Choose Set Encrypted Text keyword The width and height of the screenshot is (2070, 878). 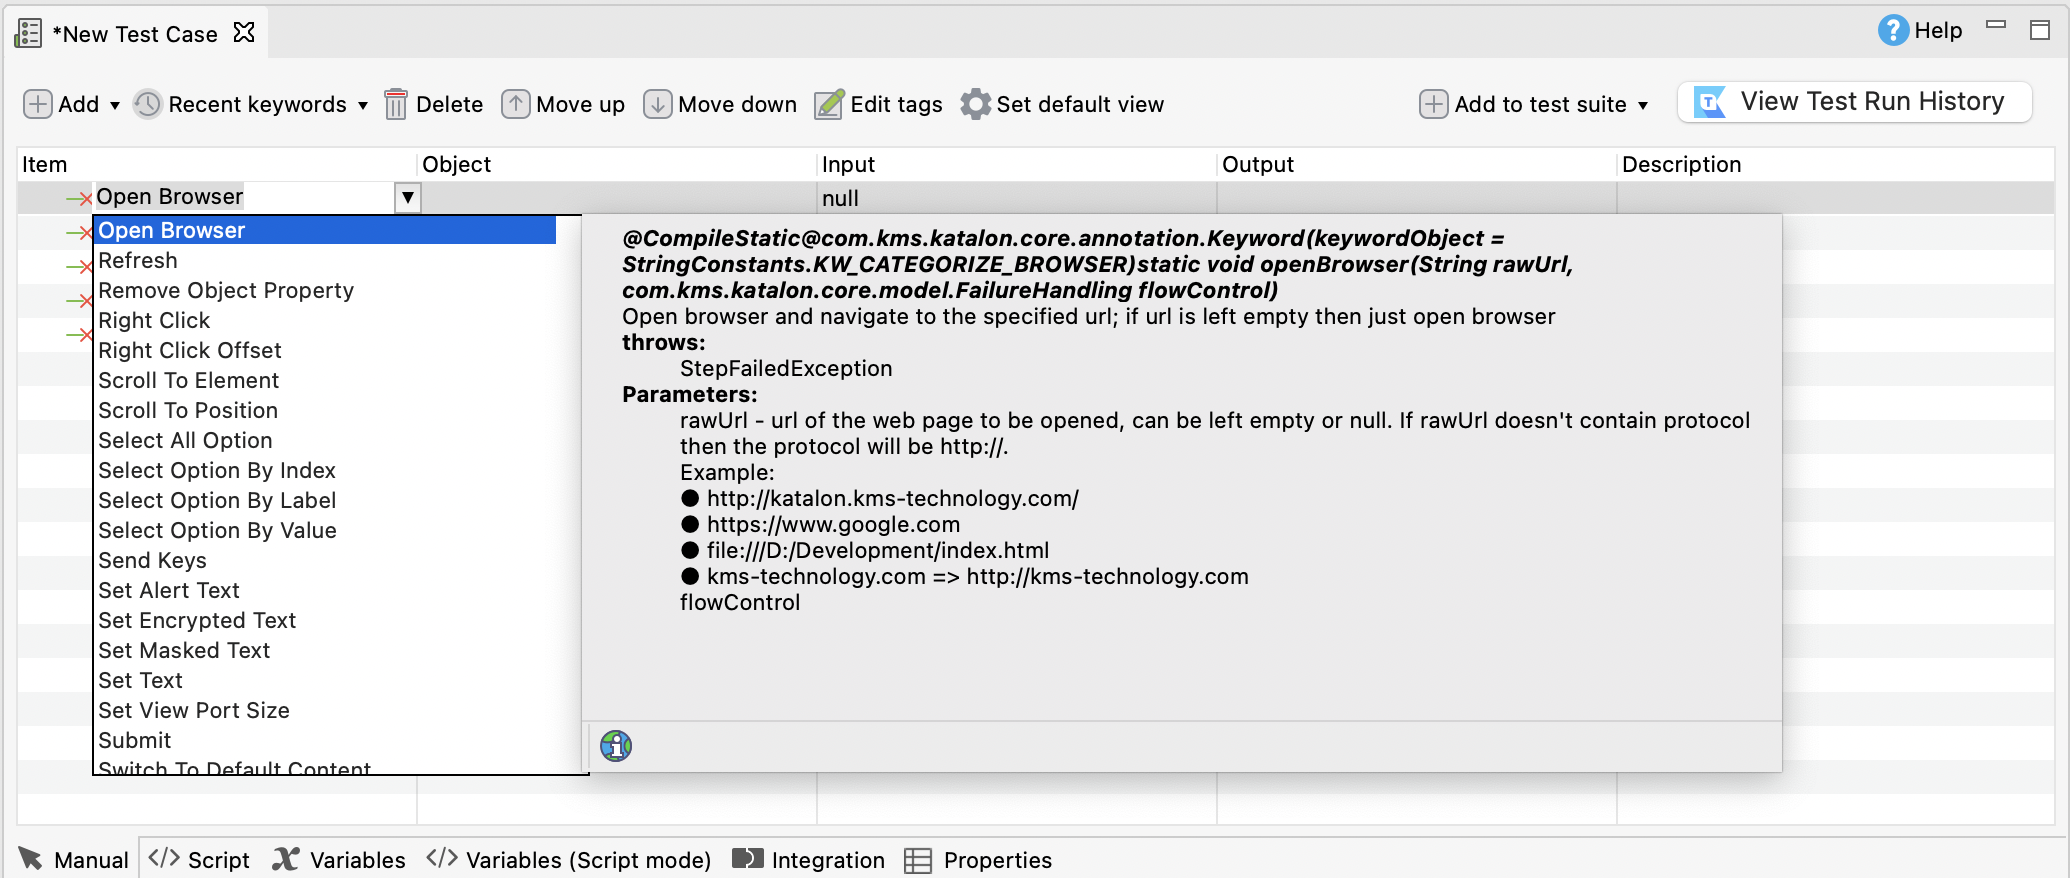coord(197,620)
